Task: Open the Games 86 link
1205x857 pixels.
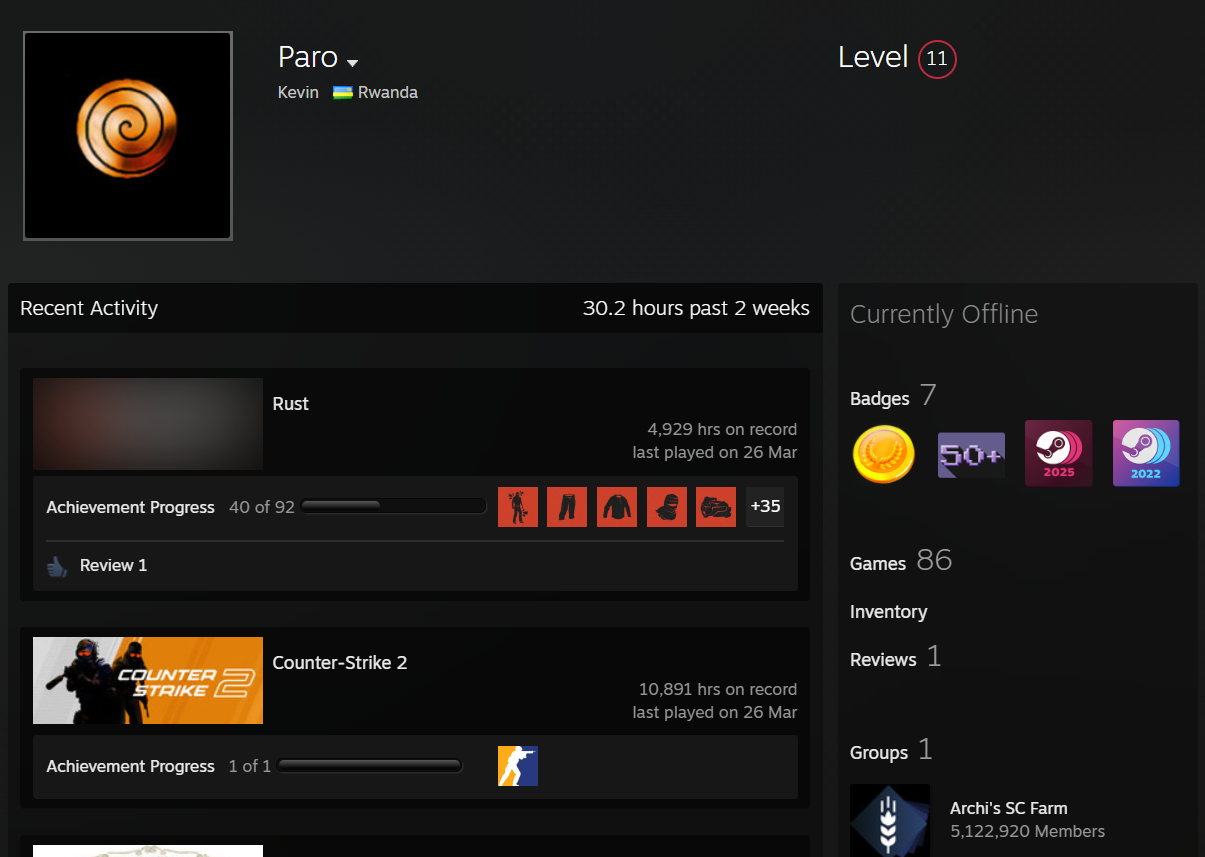Action: [x=901, y=562]
